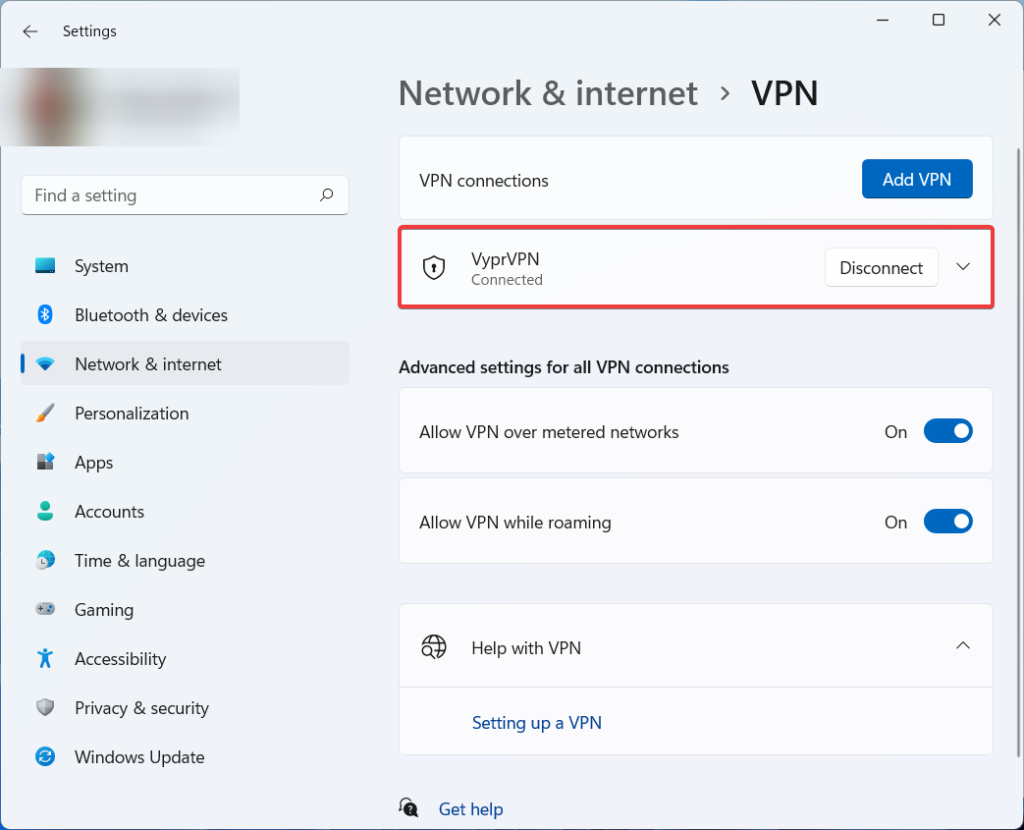Screen dimensions: 1024x830
Task: Click the Privacy & security shield icon
Action: tap(45, 708)
